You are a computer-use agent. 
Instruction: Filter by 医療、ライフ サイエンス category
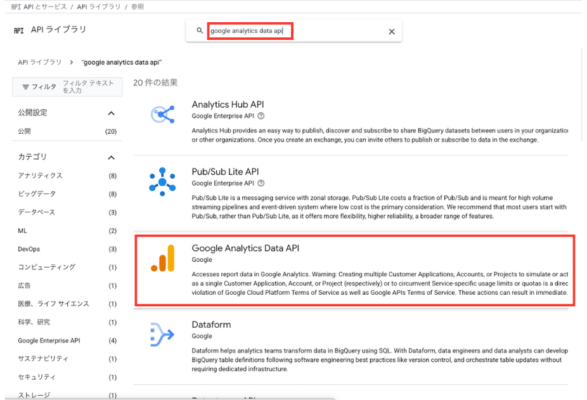click(67, 304)
